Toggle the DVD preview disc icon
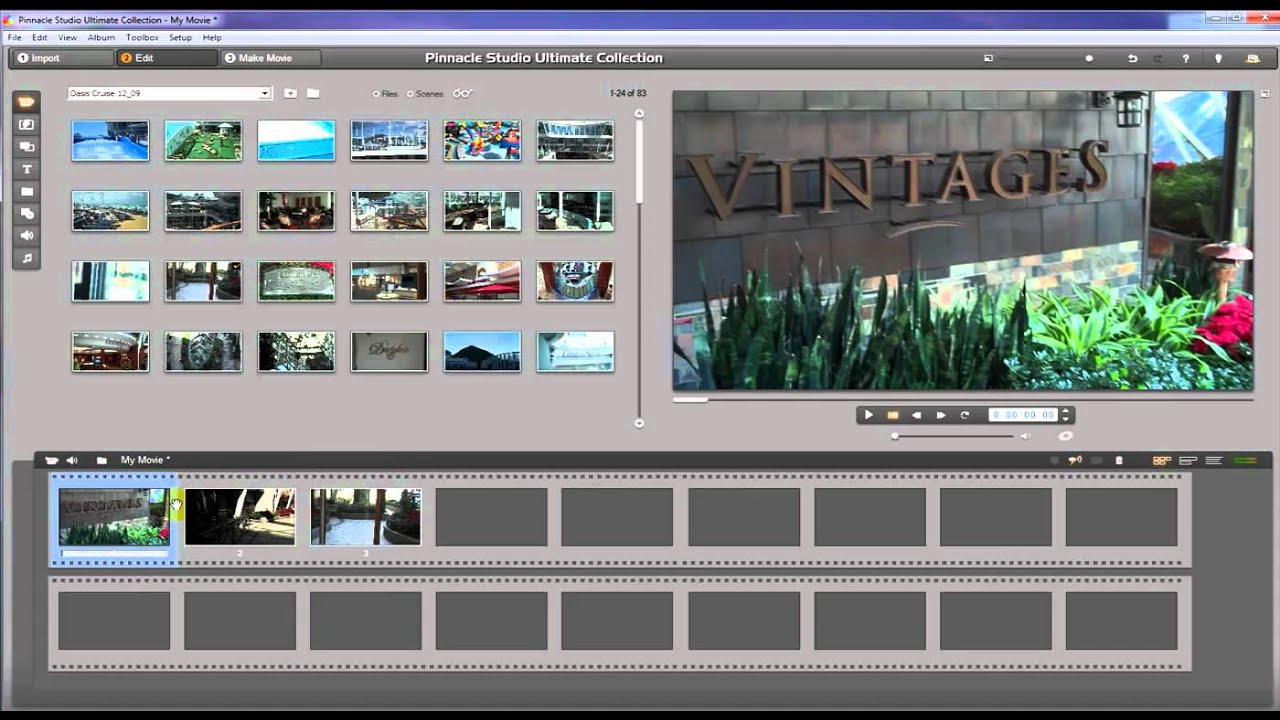 pyautogui.click(x=1065, y=436)
